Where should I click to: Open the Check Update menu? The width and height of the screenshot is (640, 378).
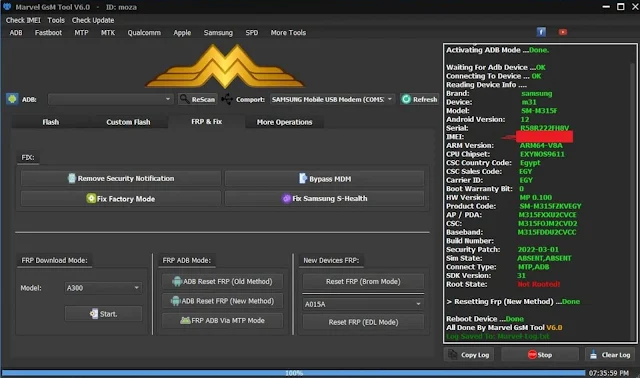(93, 20)
